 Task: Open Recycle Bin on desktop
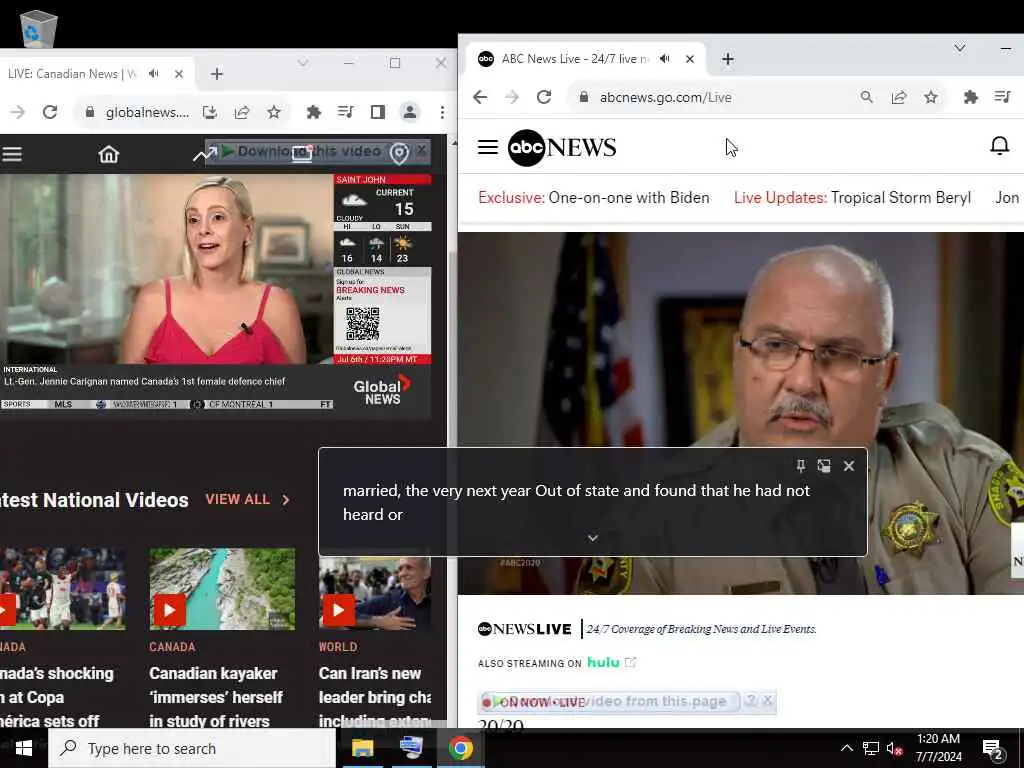coord(39,28)
